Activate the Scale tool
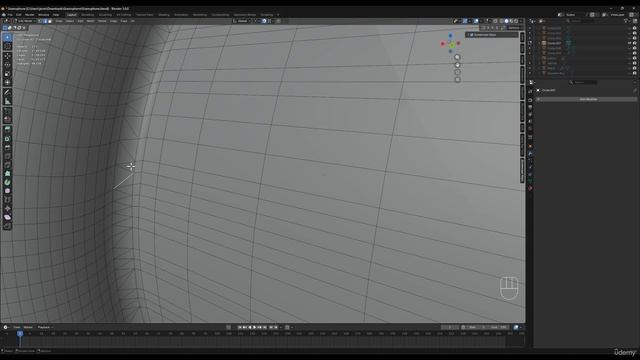Screen dimensions: 640x360 pos(7,73)
